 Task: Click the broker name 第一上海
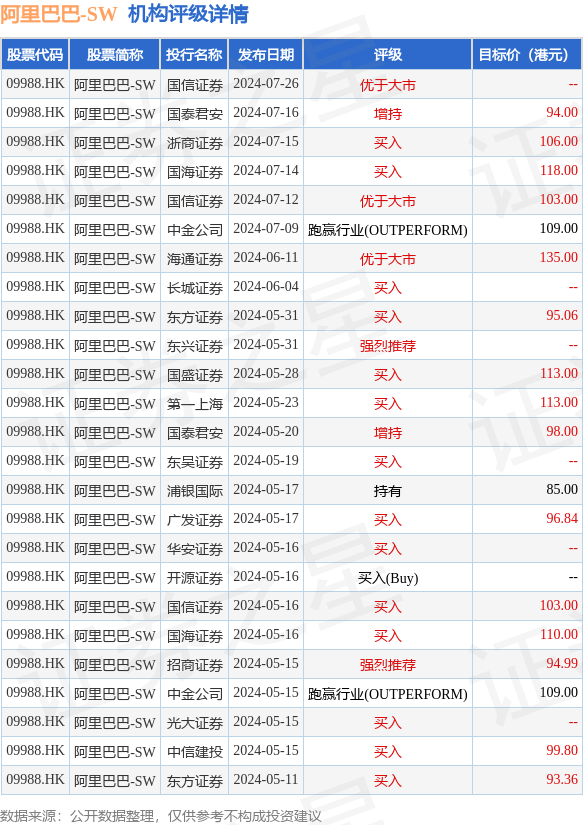[195, 404]
